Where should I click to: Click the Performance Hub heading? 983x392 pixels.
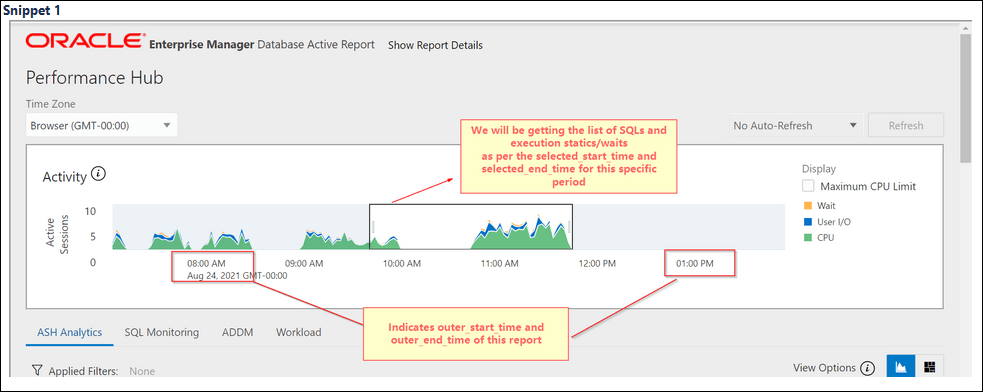(x=95, y=78)
